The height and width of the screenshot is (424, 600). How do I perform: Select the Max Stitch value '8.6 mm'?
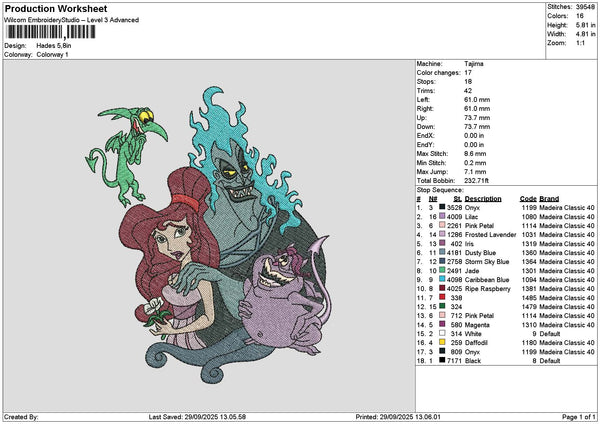[x=475, y=154]
